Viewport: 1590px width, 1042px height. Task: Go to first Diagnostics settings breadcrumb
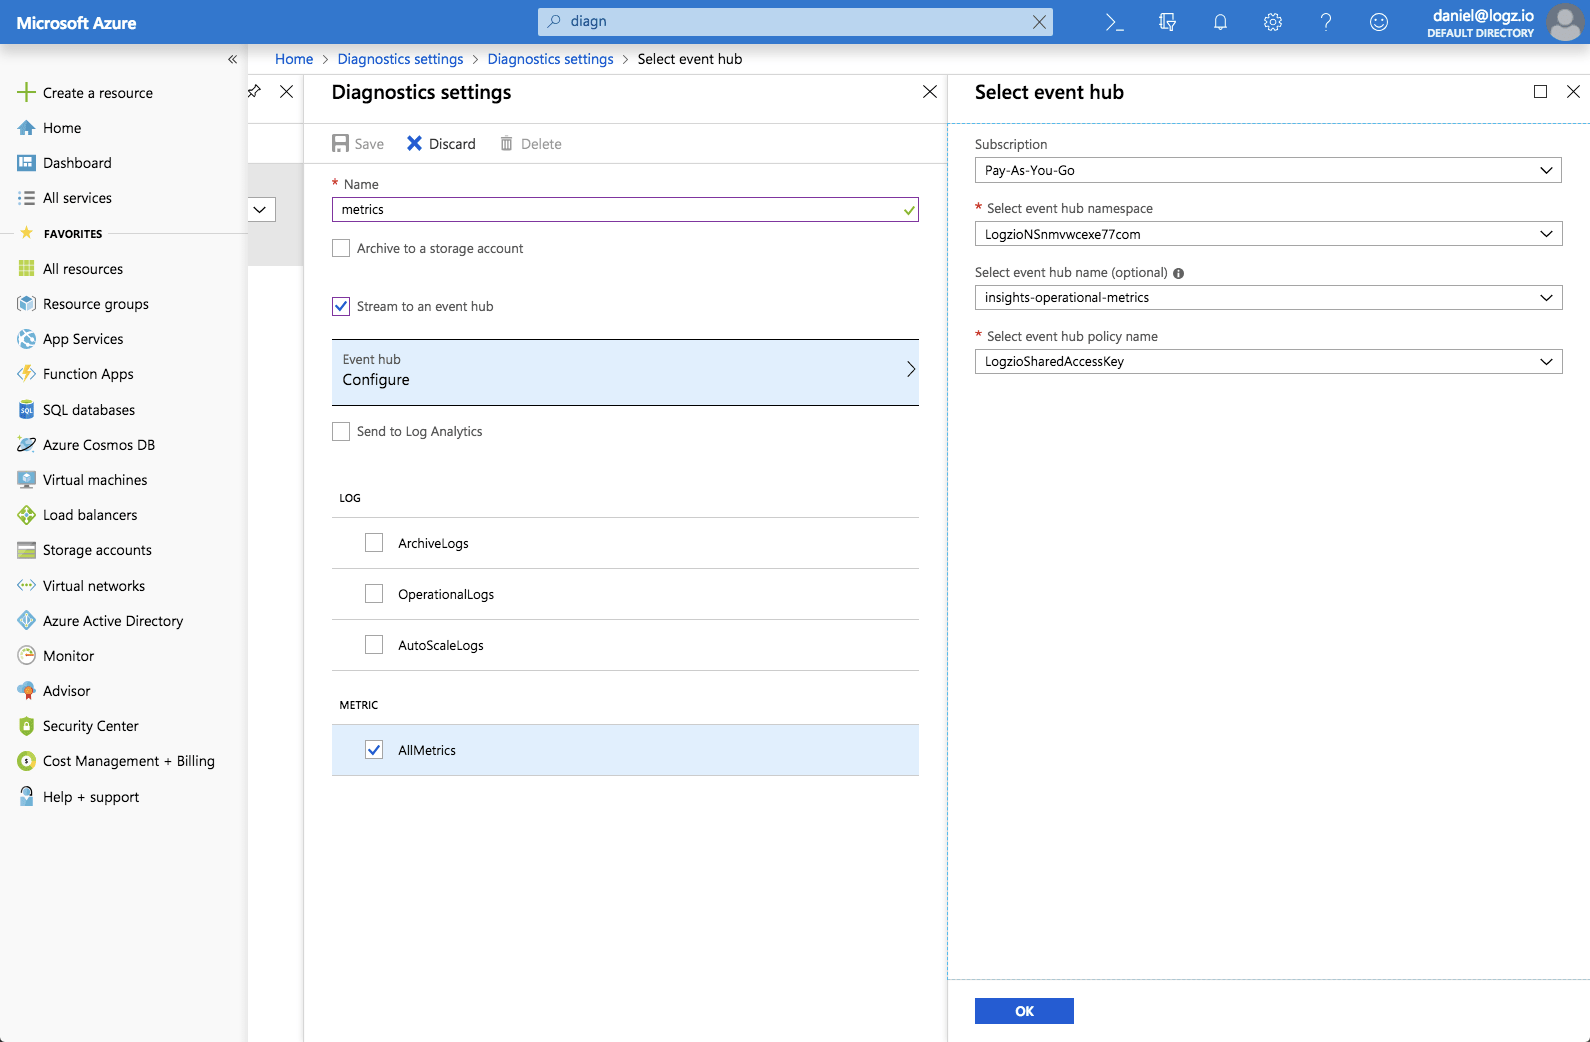tap(400, 59)
